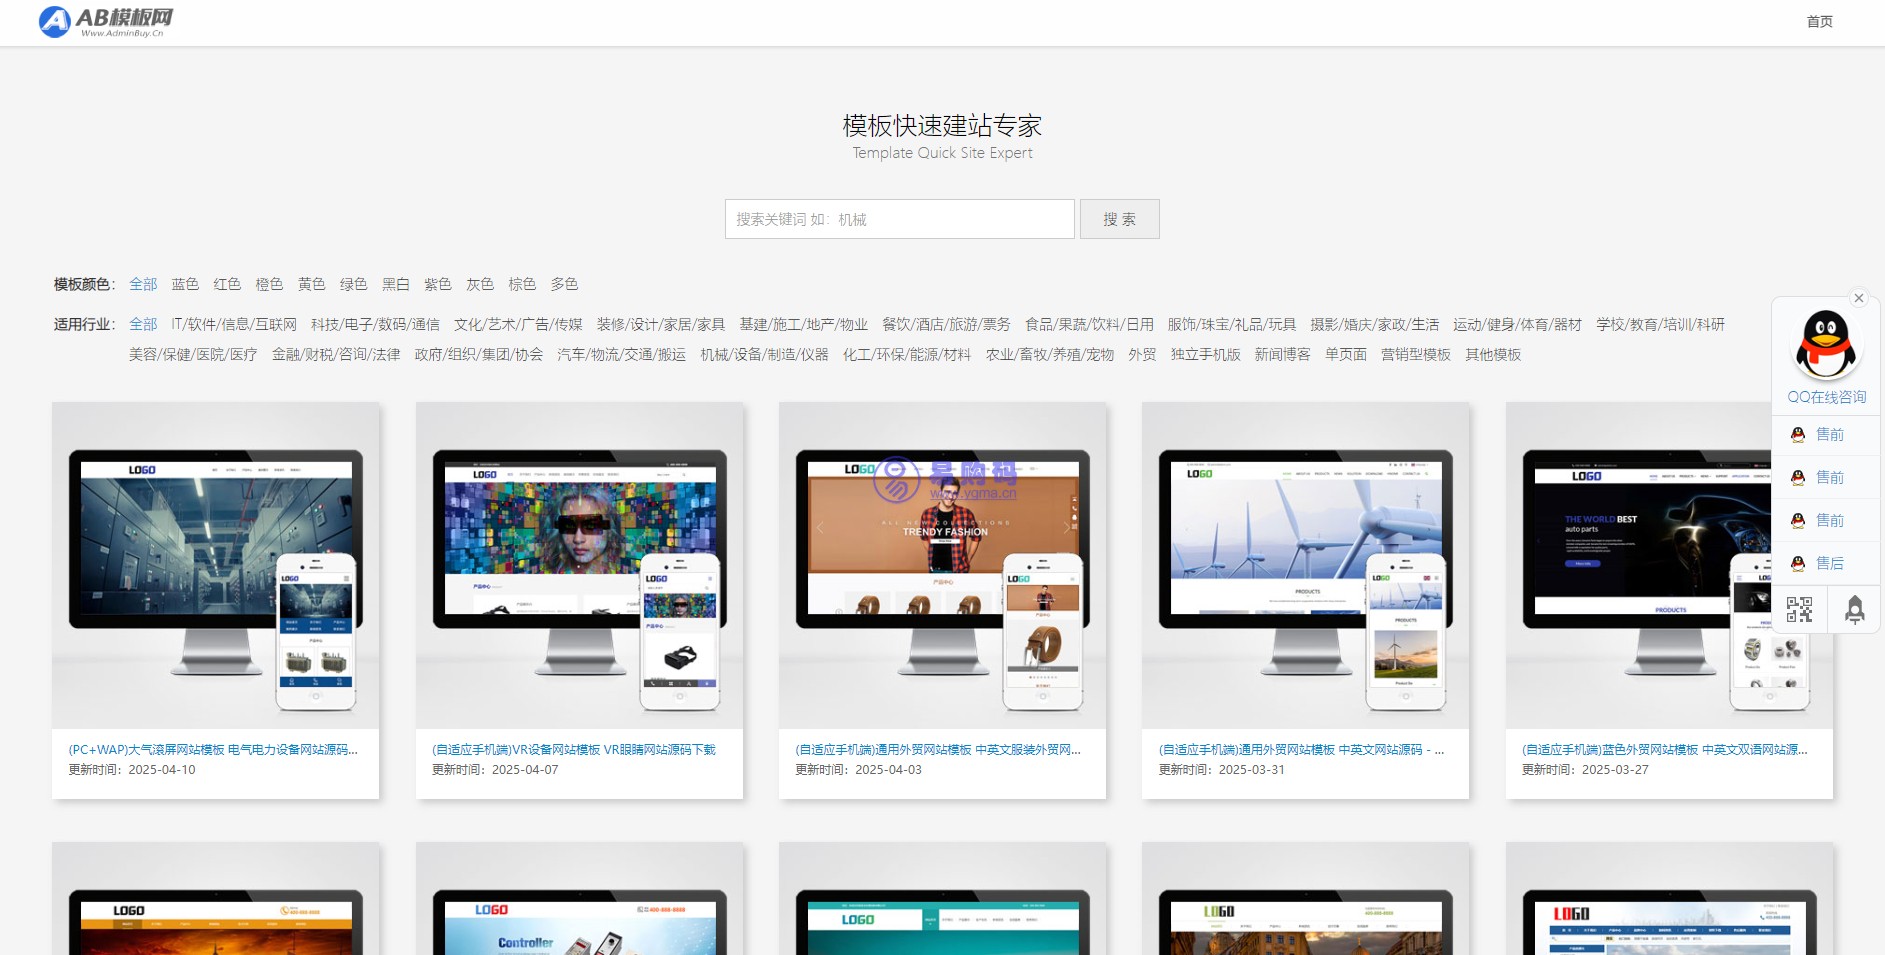Viewport: 1885px width, 955px height.
Task: Click the large QQ penguin icon
Action: click(x=1825, y=345)
